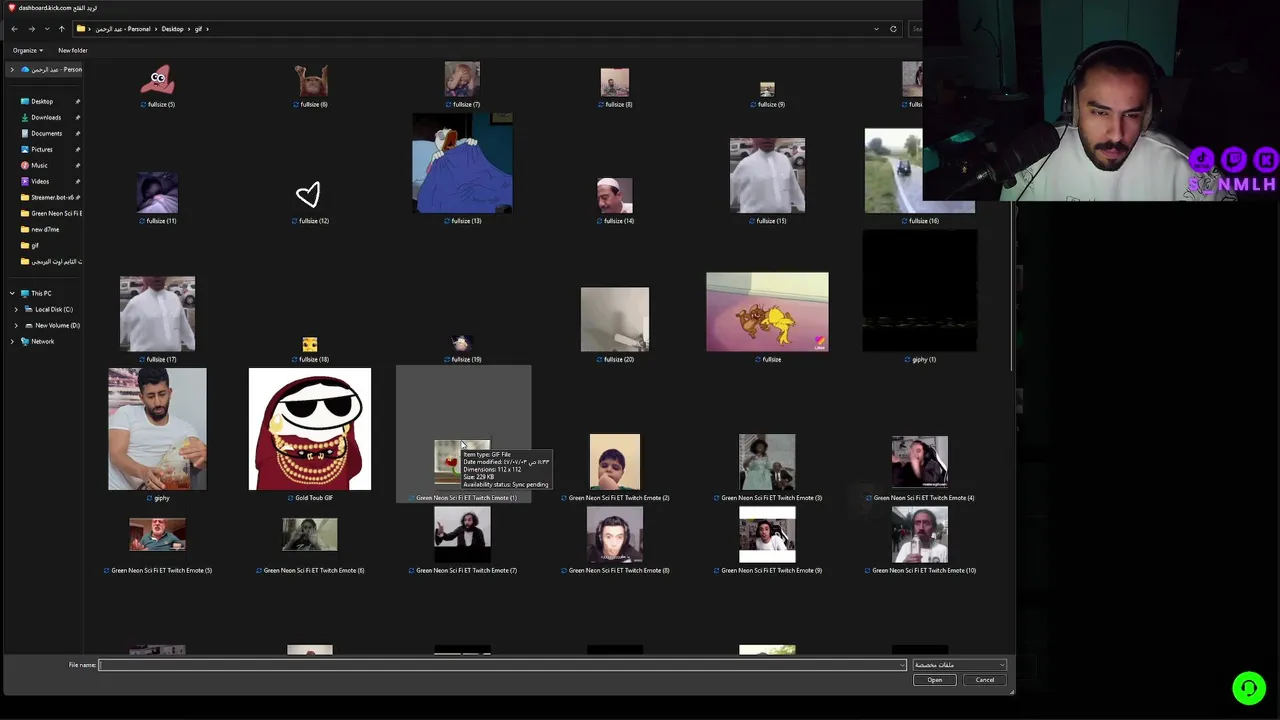The image size is (1280, 720).
Task: Select Green Neon Sci Fi Twitch Emote (7)
Action: (x=462, y=535)
